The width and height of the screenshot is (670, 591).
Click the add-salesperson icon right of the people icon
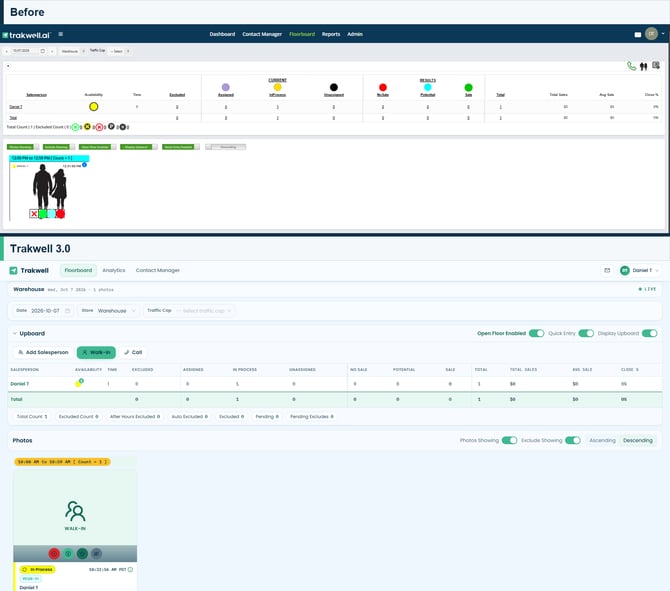[x=656, y=65]
